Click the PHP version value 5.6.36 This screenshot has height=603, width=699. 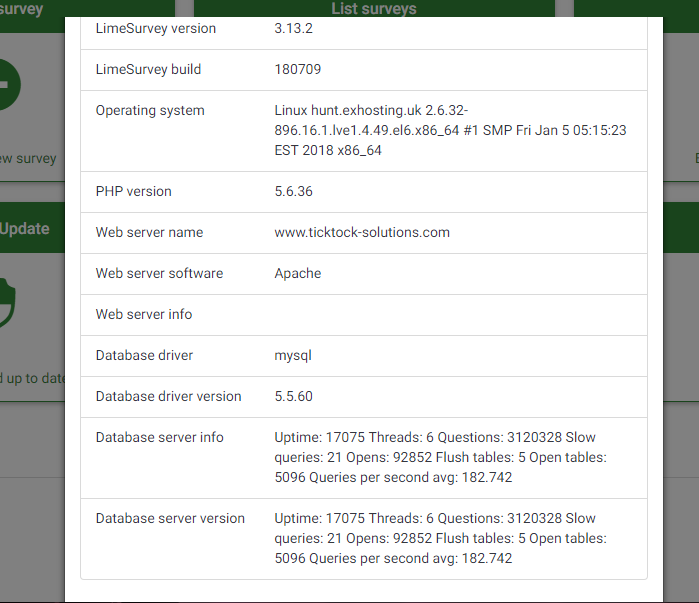click(x=293, y=192)
